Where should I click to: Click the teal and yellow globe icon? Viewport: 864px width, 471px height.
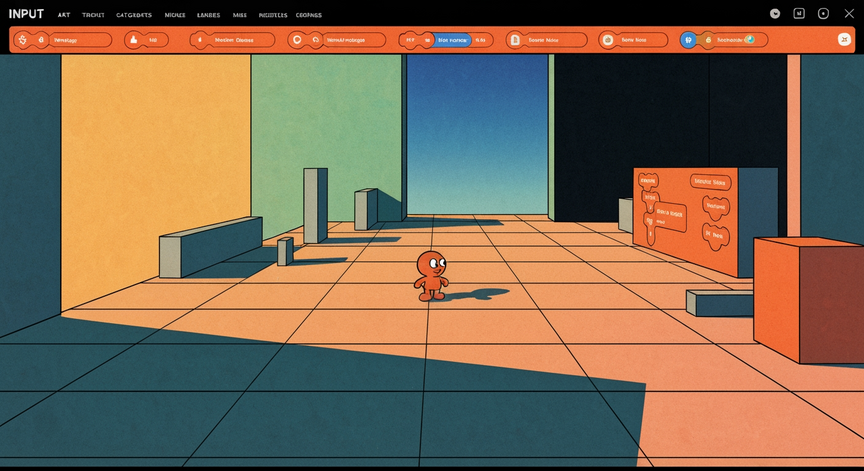click(749, 39)
